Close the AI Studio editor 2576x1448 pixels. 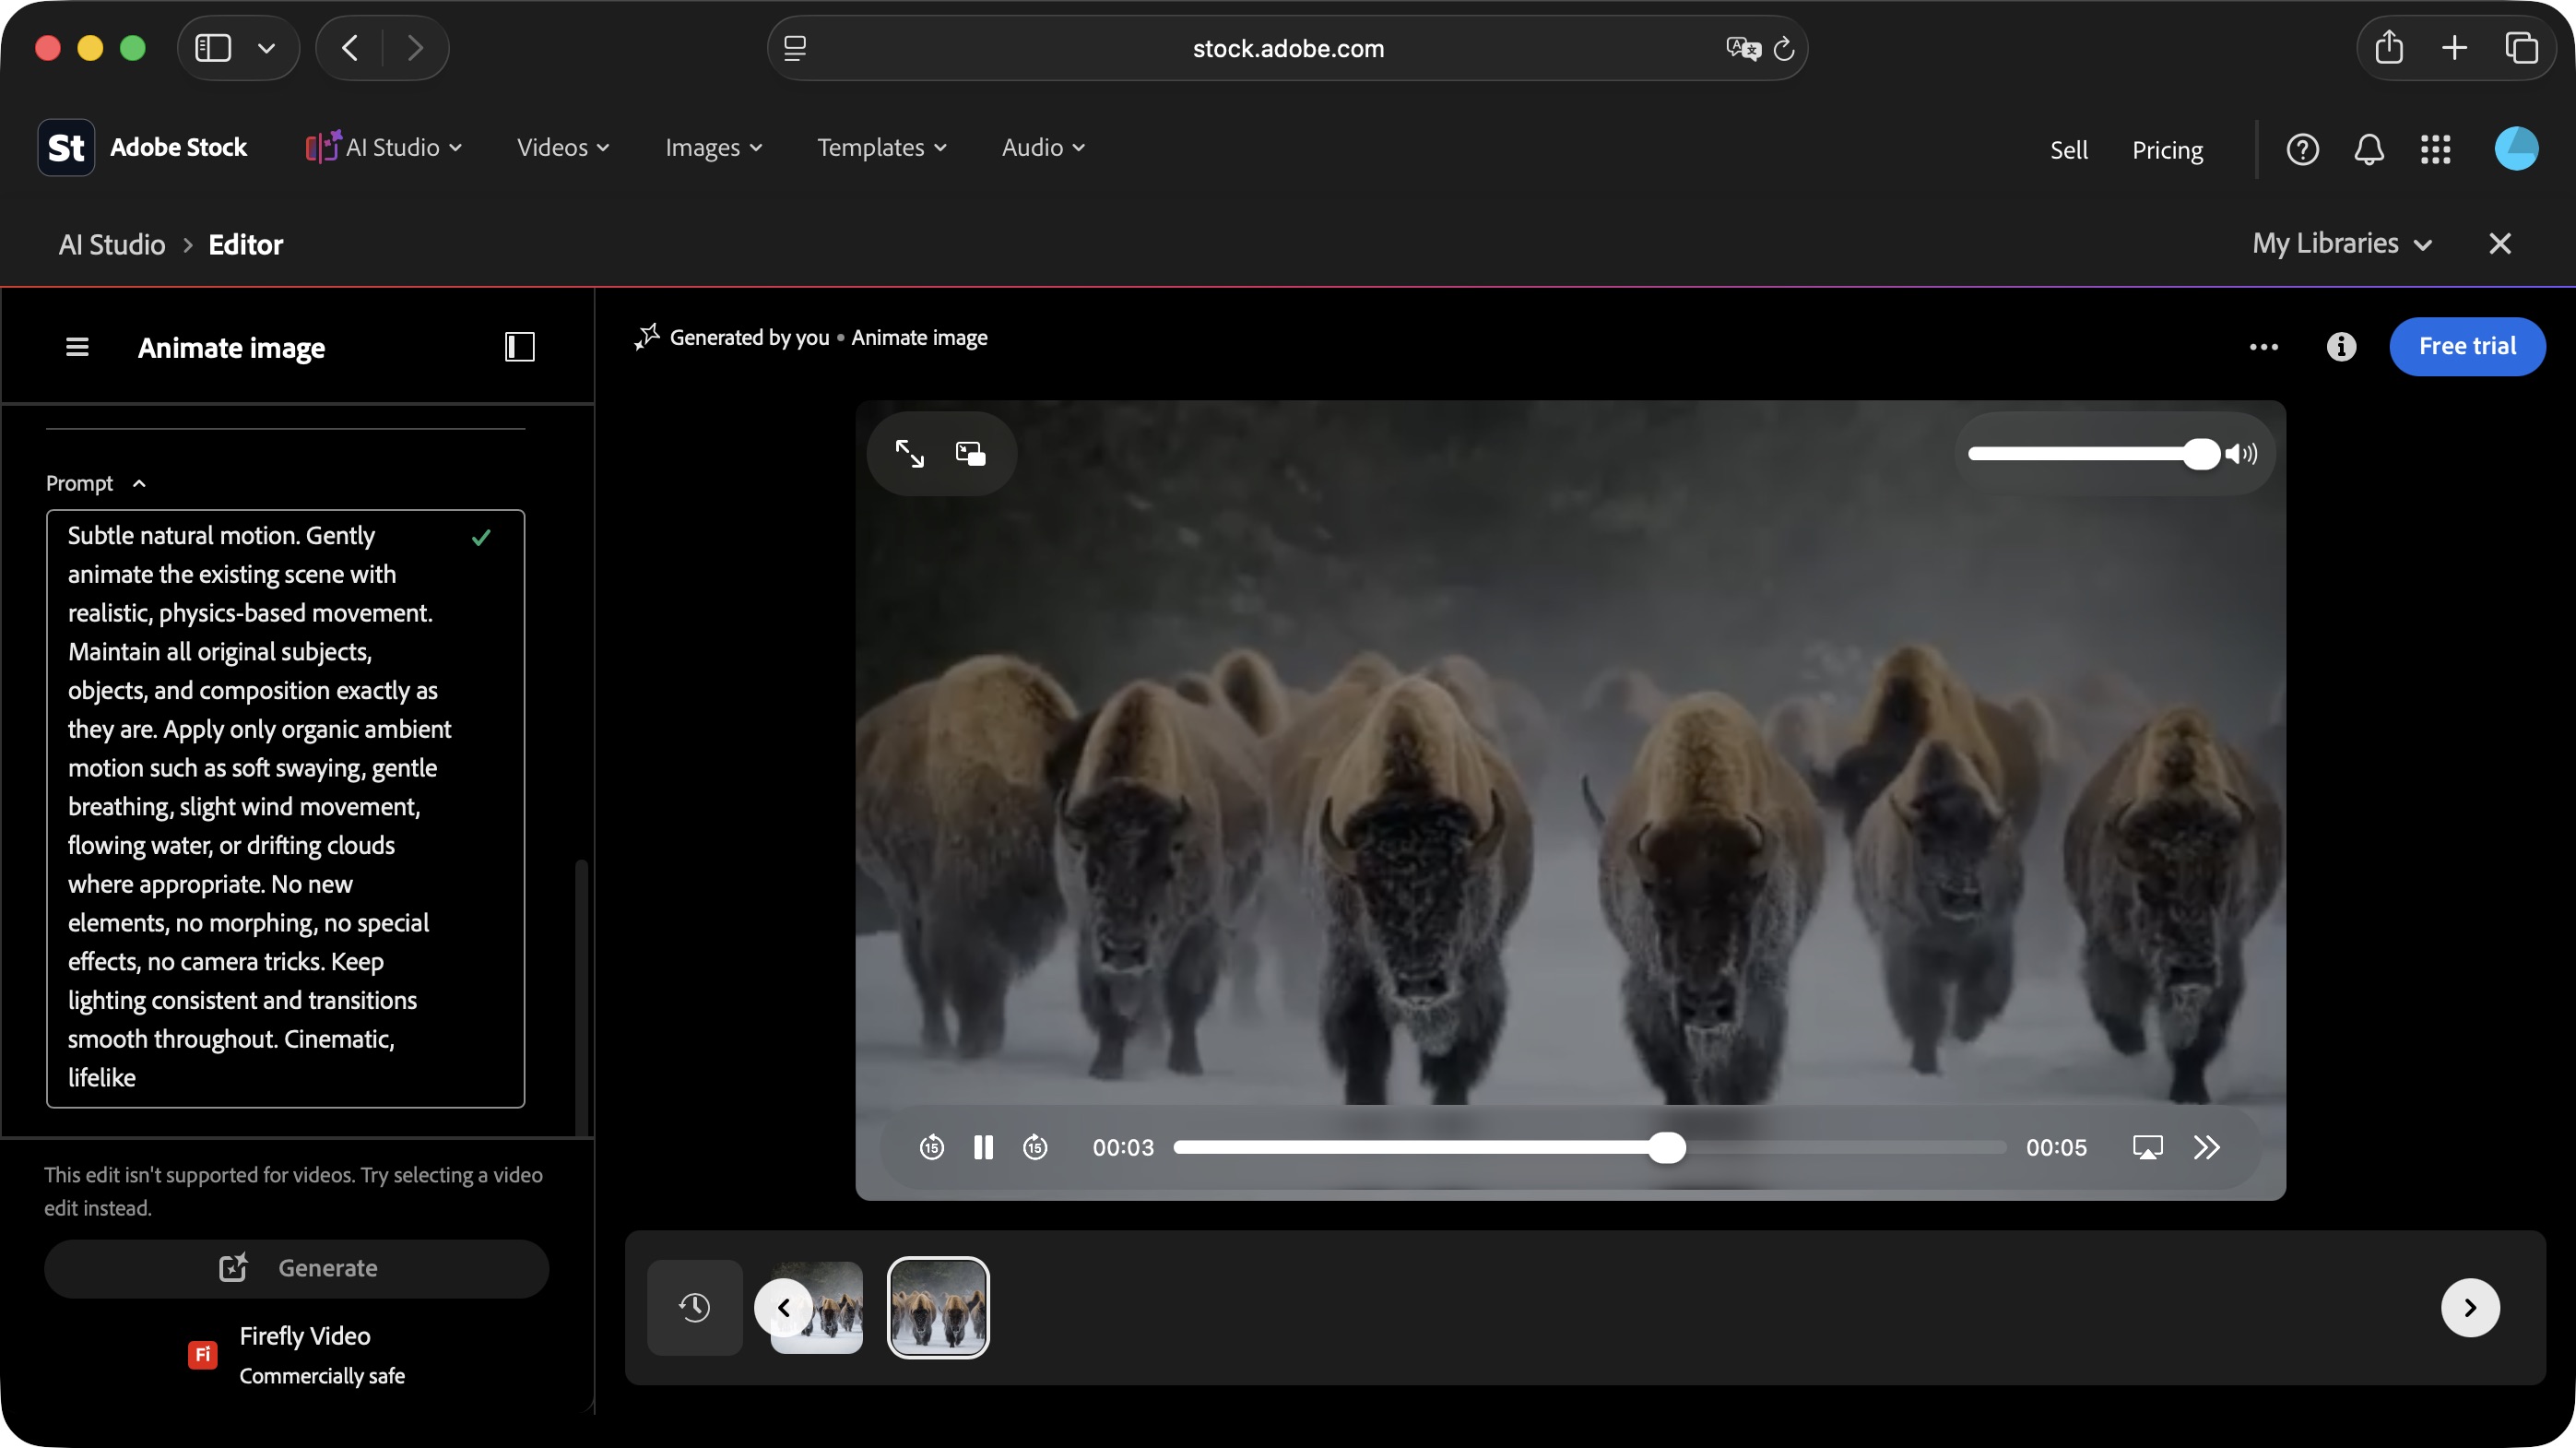[2499, 244]
